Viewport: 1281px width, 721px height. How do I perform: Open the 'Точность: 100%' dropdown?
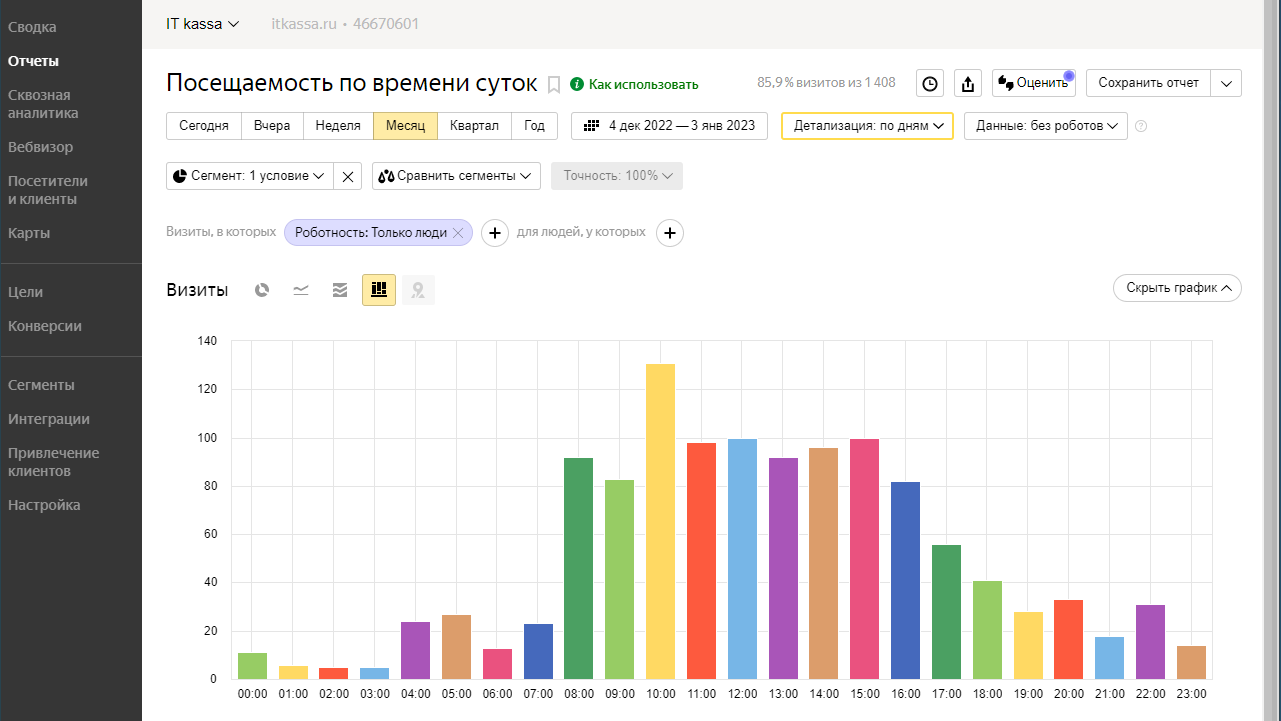[x=617, y=176]
